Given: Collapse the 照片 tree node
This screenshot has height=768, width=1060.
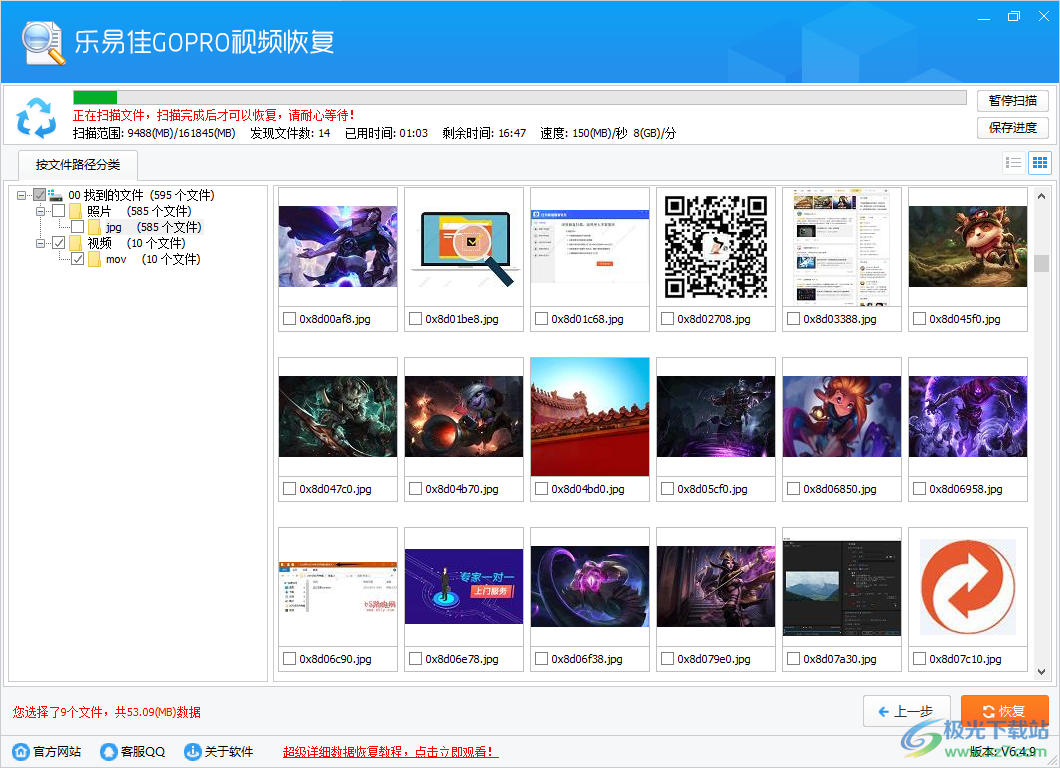Looking at the screenshot, I should pos(41,212).
